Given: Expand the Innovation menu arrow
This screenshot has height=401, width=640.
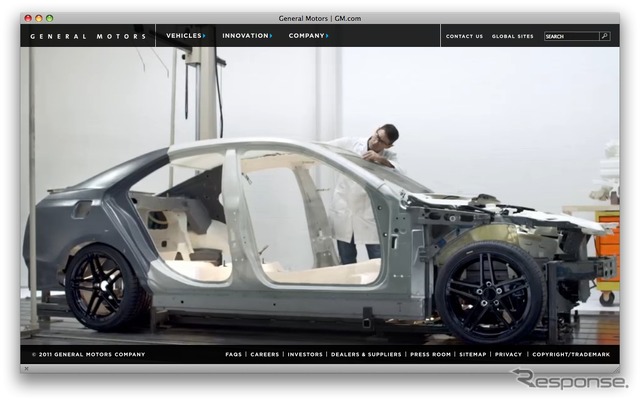Looking at the screenshot, I should (x=271, y=36).
